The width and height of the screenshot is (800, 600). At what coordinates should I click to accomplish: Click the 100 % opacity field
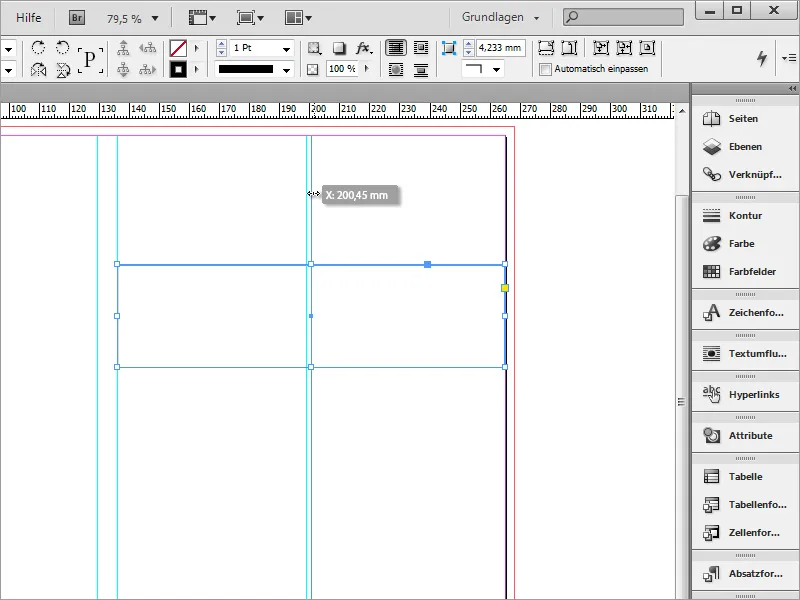(342, 68)
